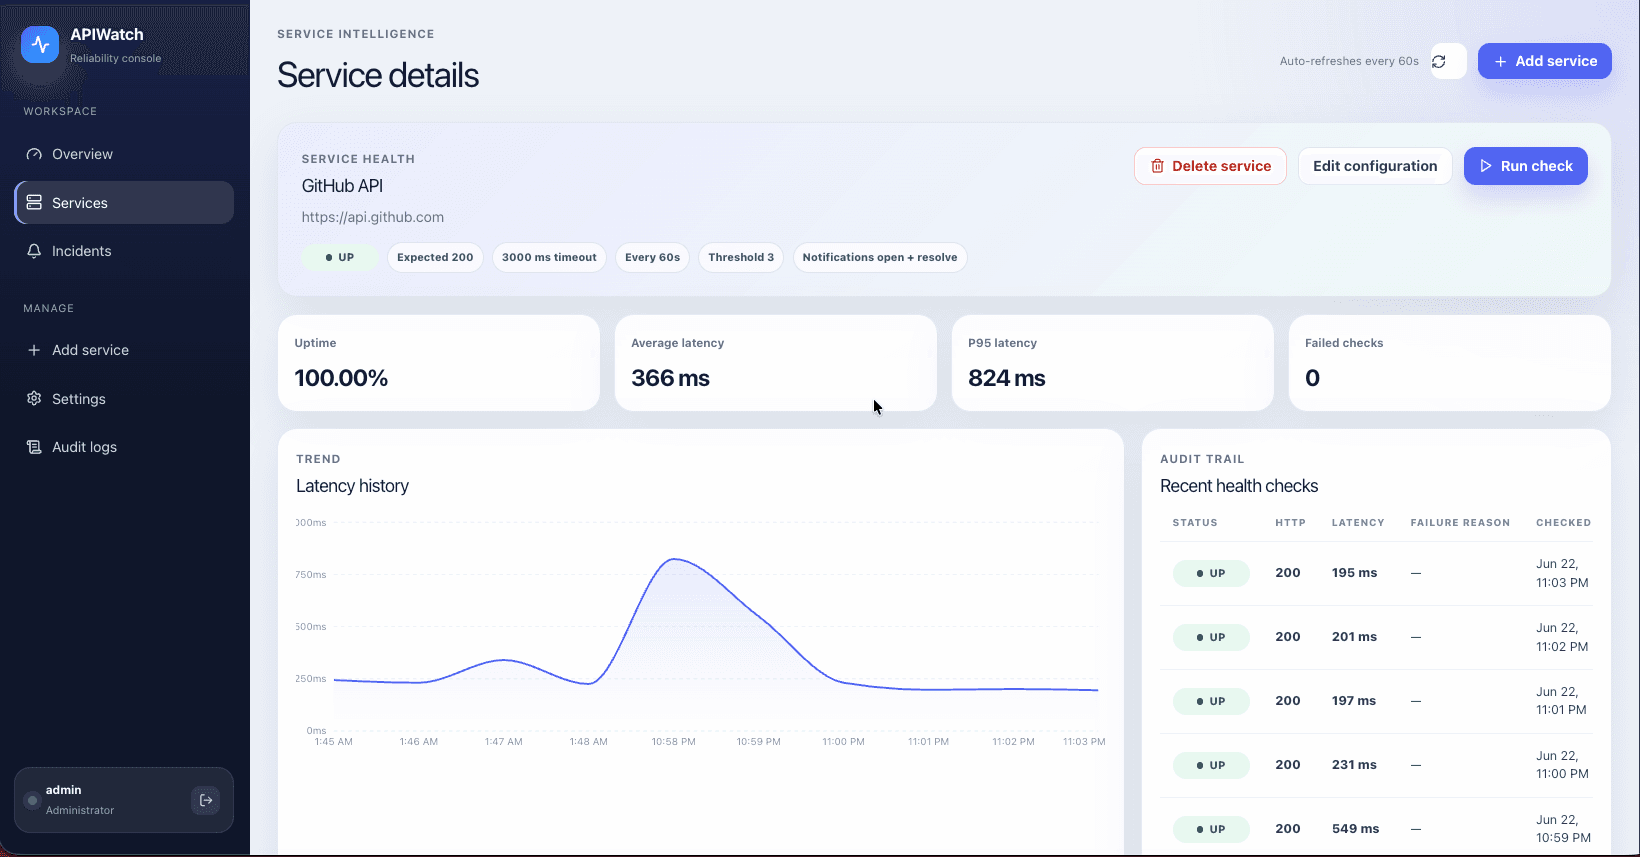This screenshot has height=857, width=1640.
Task: Click the CHECKED column header
Action: (x=1563, y=523)
